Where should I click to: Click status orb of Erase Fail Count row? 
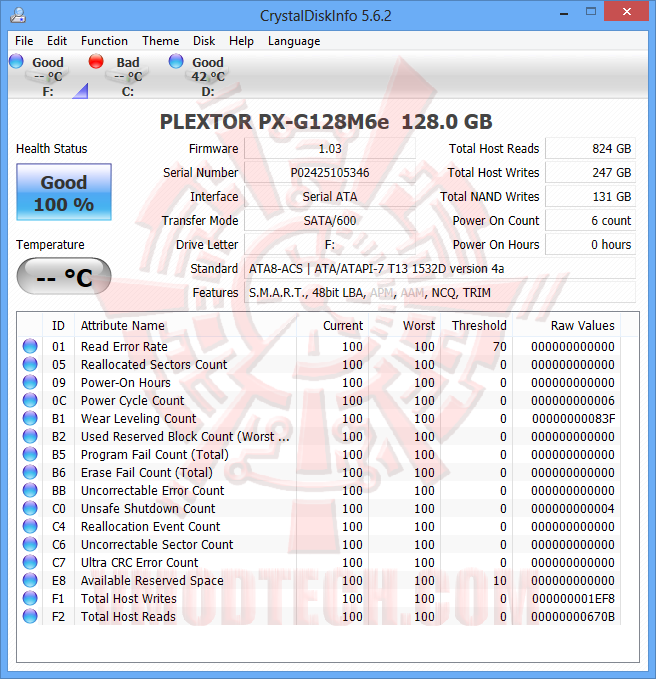click(30, 472)
